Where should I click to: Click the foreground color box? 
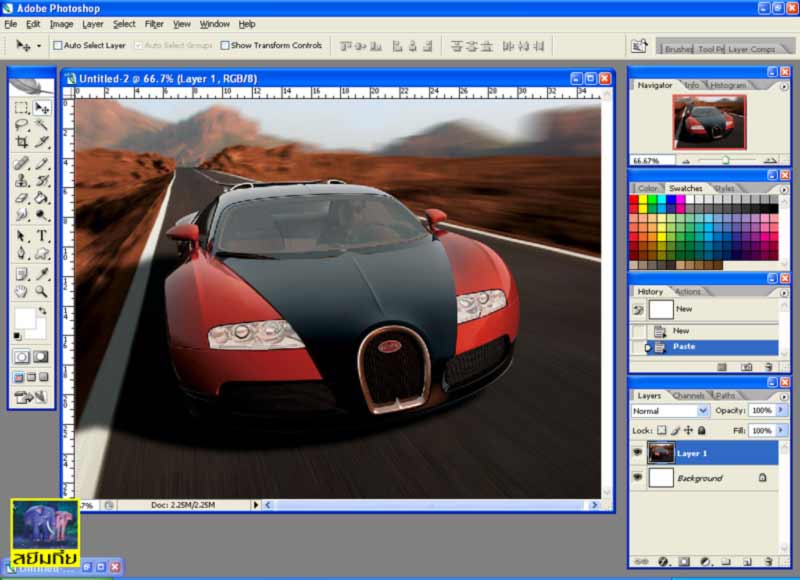(24, 318)
